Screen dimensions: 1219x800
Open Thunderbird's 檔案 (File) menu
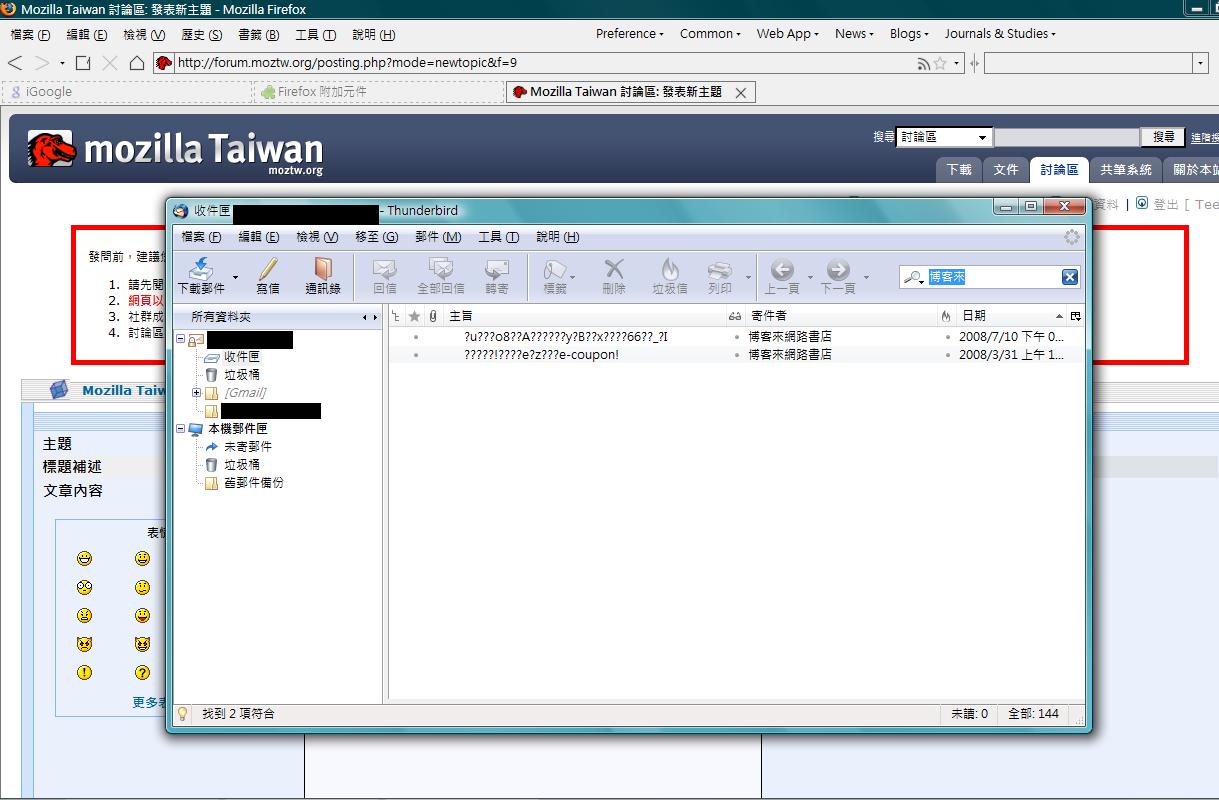[201, 237]
